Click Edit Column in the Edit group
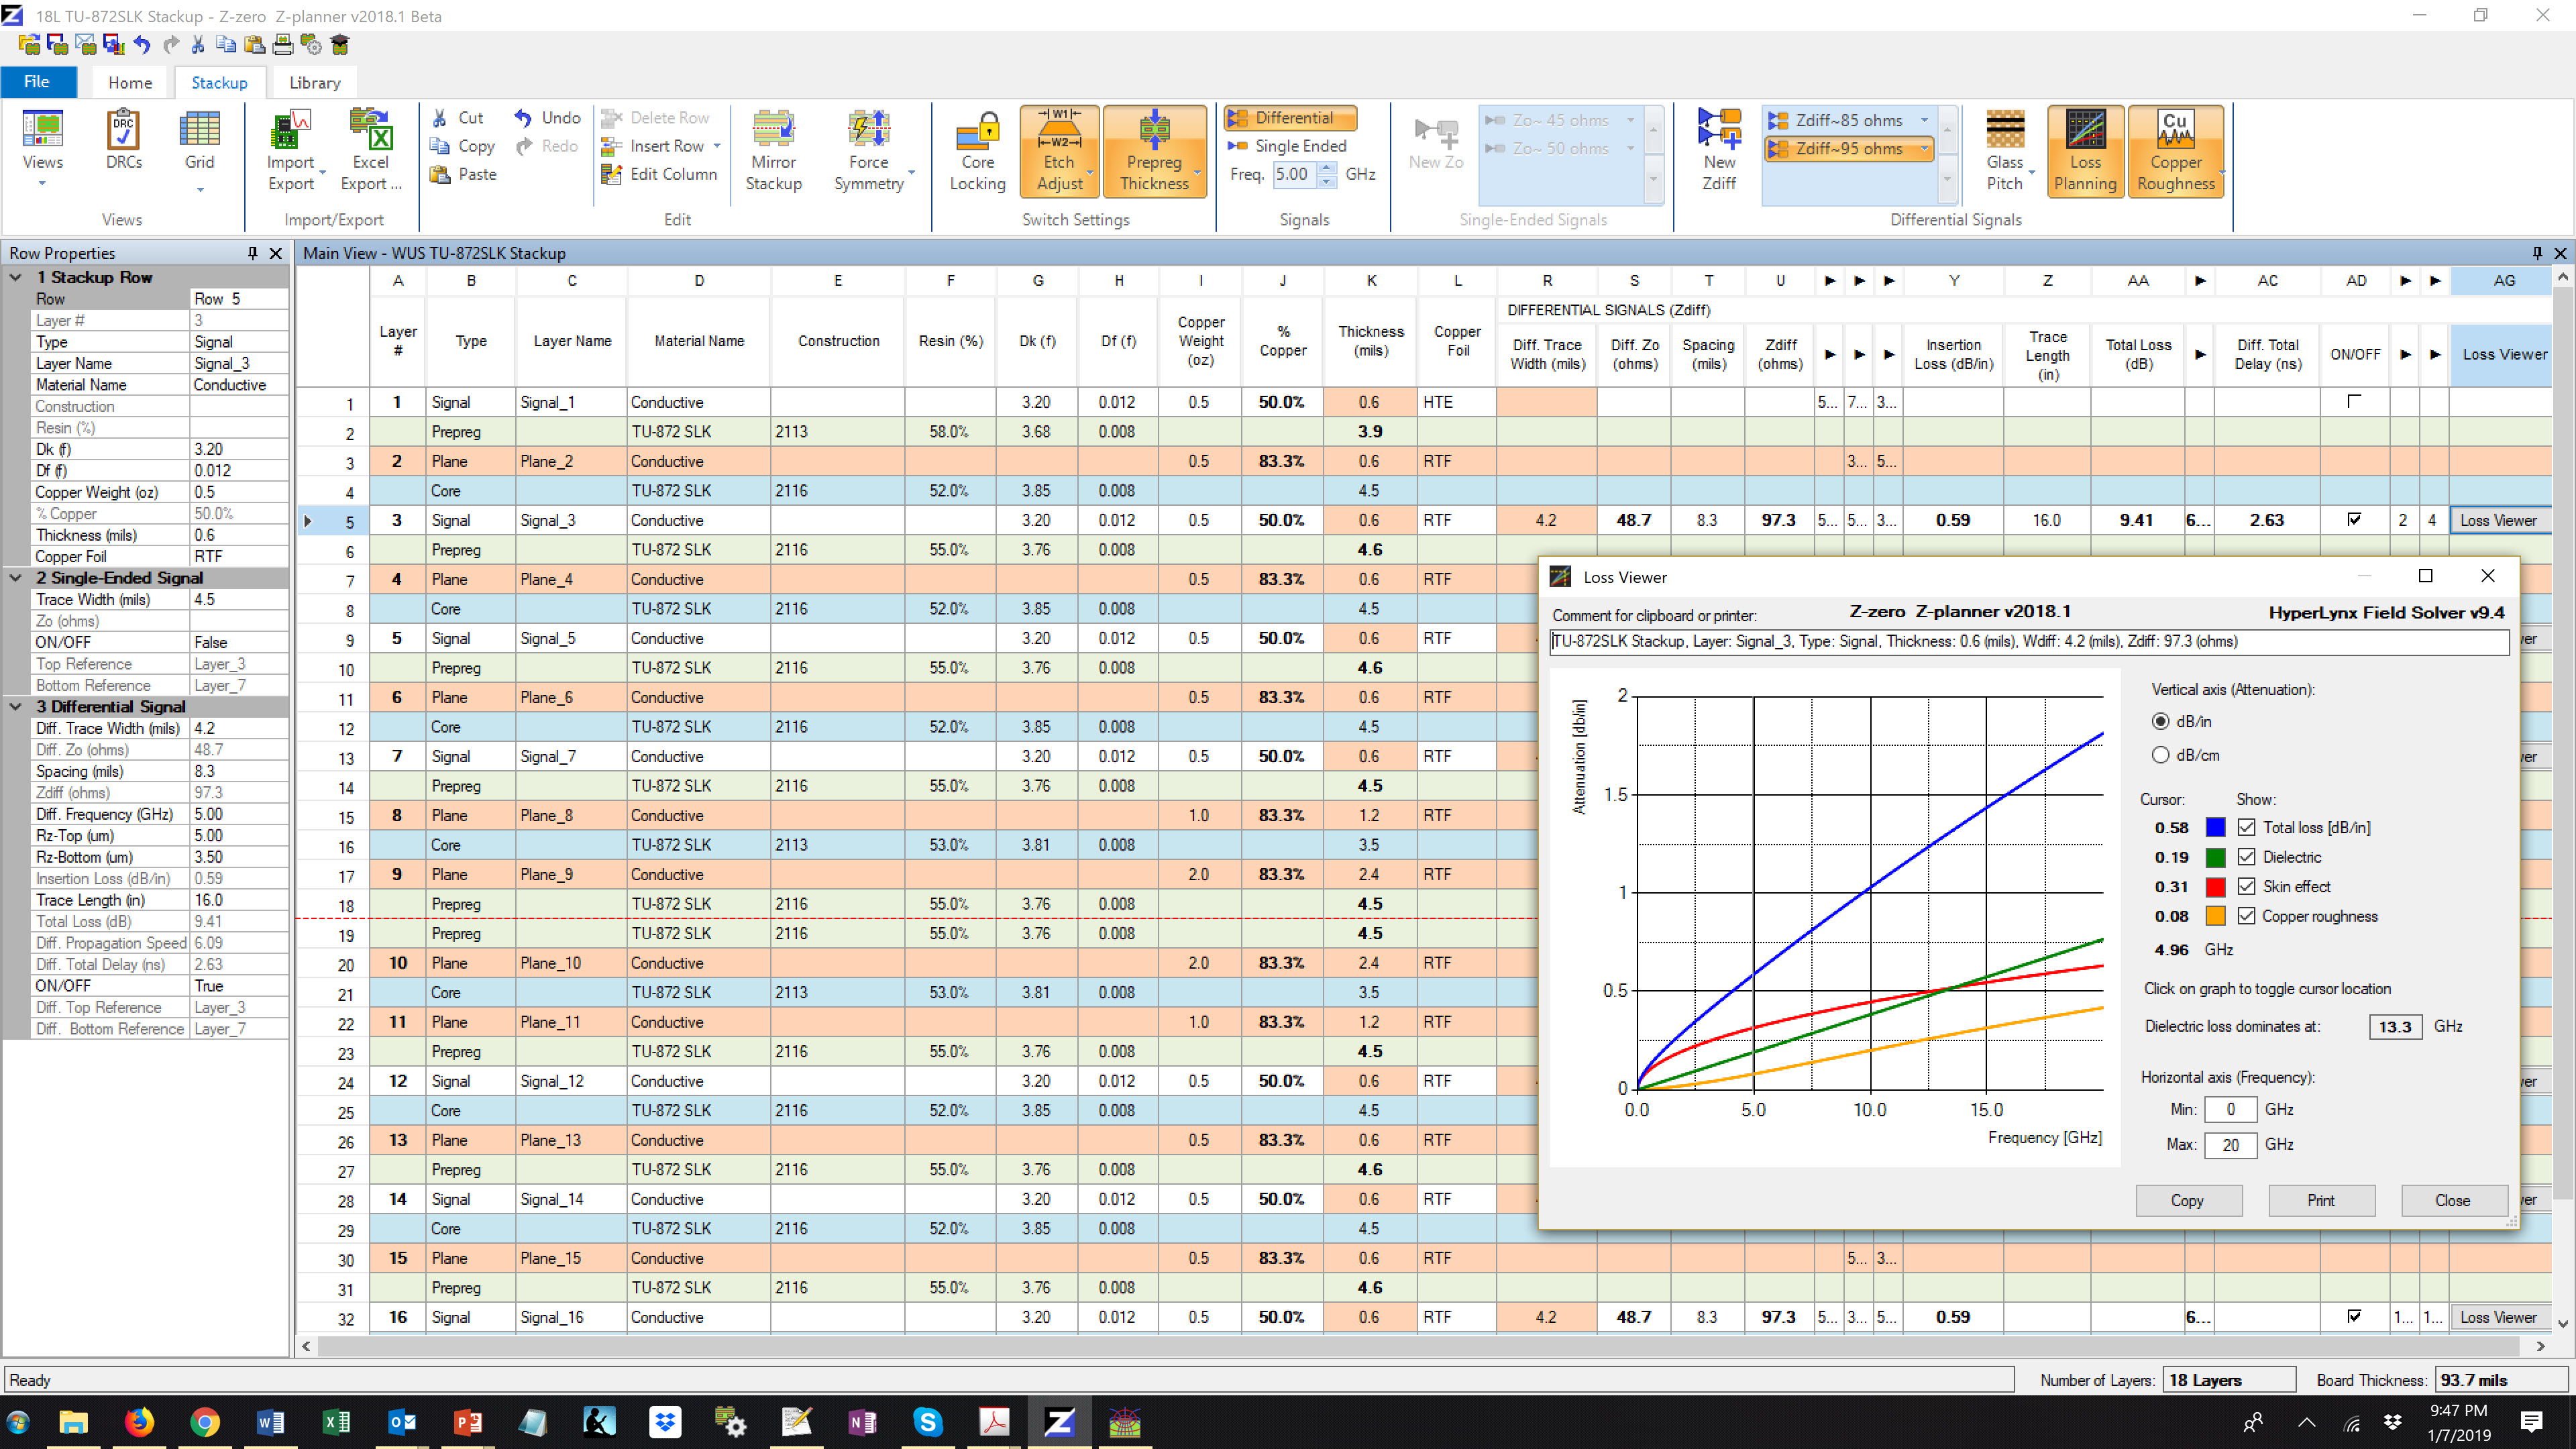 659,174
